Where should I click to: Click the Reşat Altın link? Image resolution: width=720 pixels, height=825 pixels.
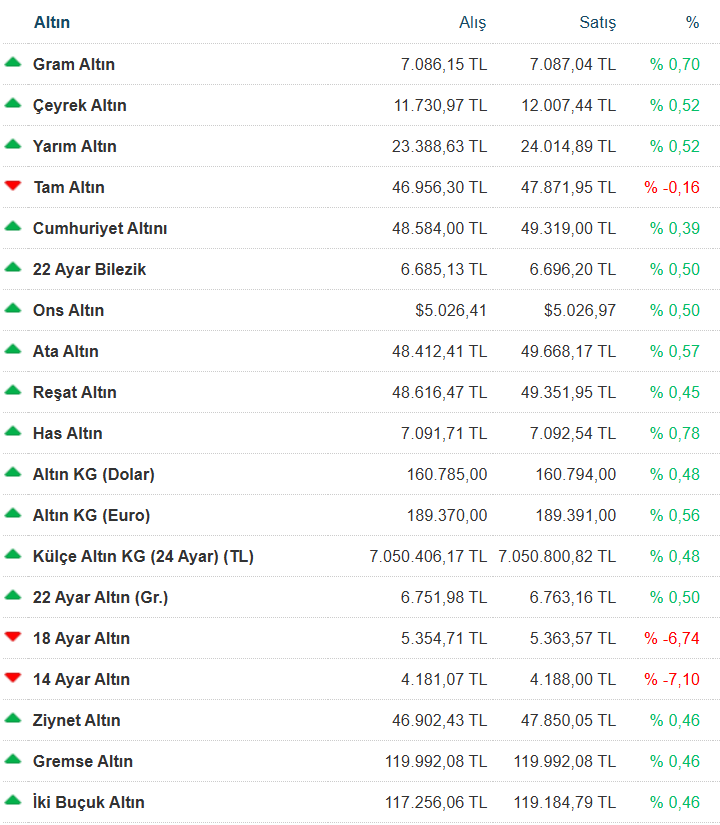pyautogui.click(x=75, y=392)
